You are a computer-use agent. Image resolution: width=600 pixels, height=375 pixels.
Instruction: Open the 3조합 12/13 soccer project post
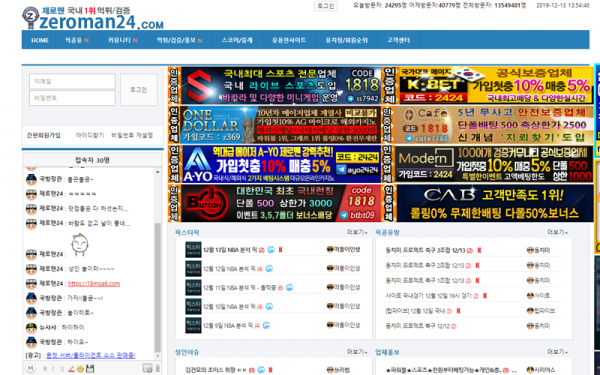pos(425,251)
